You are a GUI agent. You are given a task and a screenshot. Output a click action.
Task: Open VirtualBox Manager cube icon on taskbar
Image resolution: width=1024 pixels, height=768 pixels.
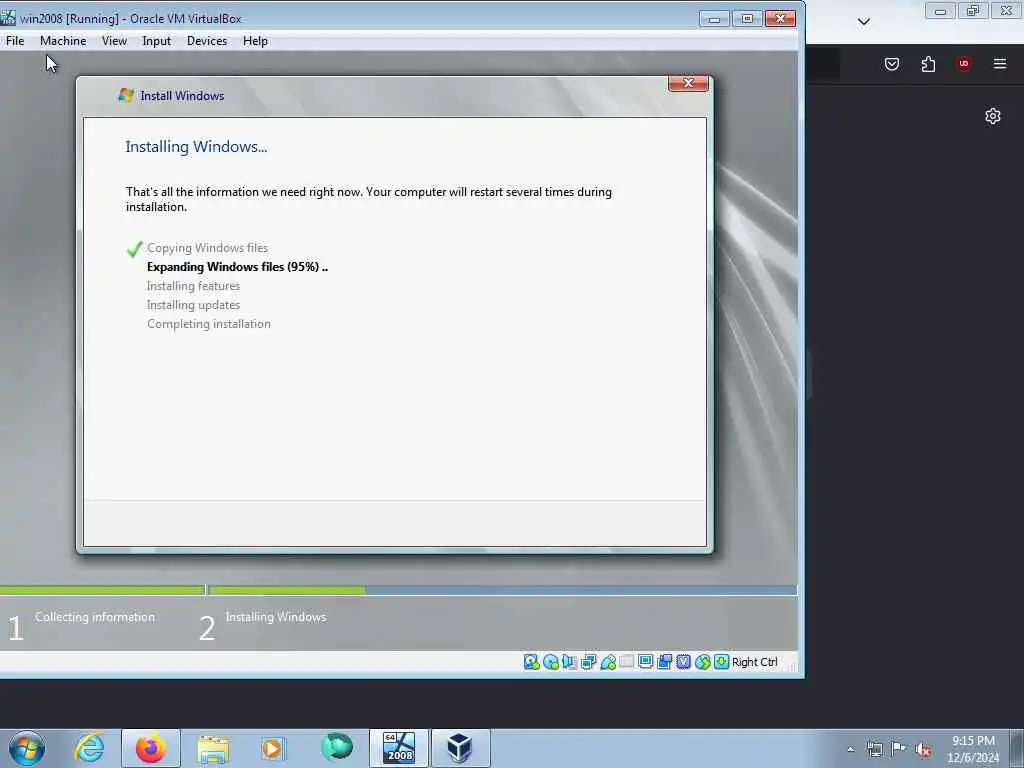pyautogui.click(x=460, y=748)
